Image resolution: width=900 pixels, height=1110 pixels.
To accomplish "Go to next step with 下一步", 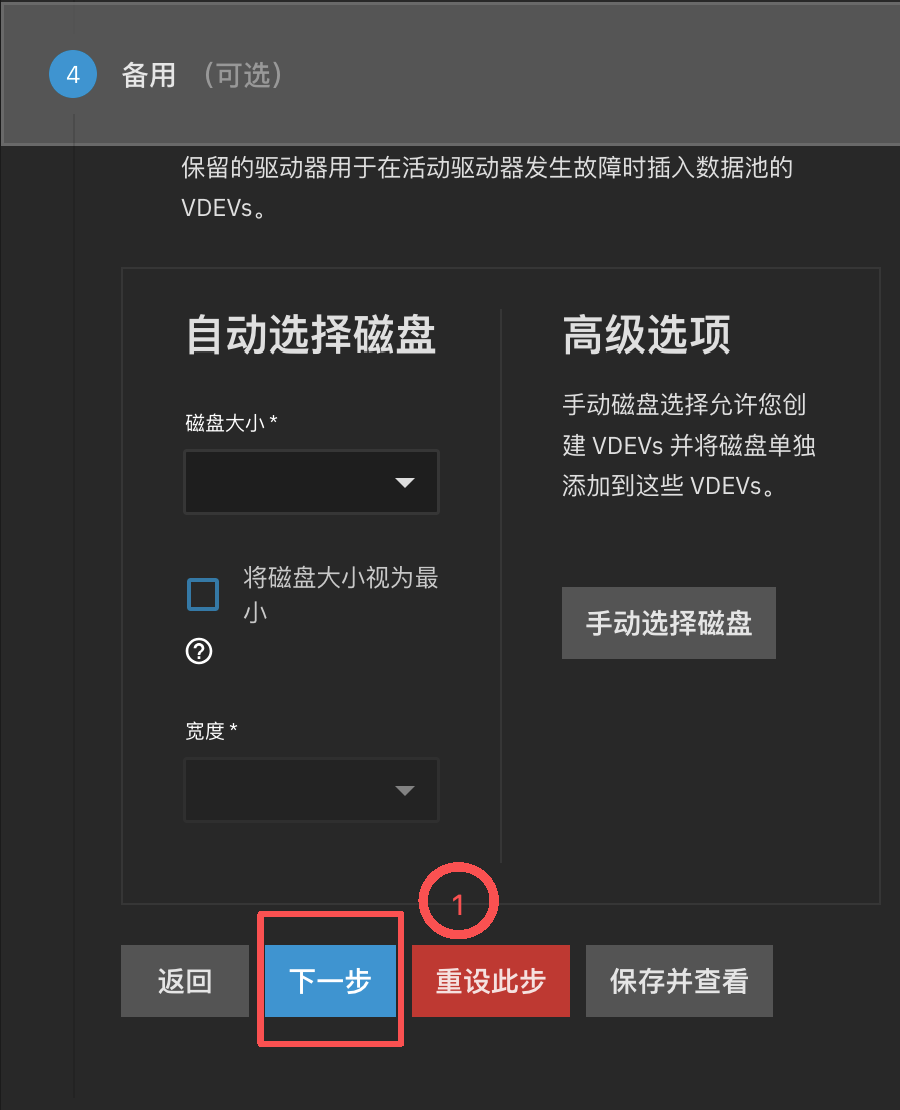I will [330, 981].
